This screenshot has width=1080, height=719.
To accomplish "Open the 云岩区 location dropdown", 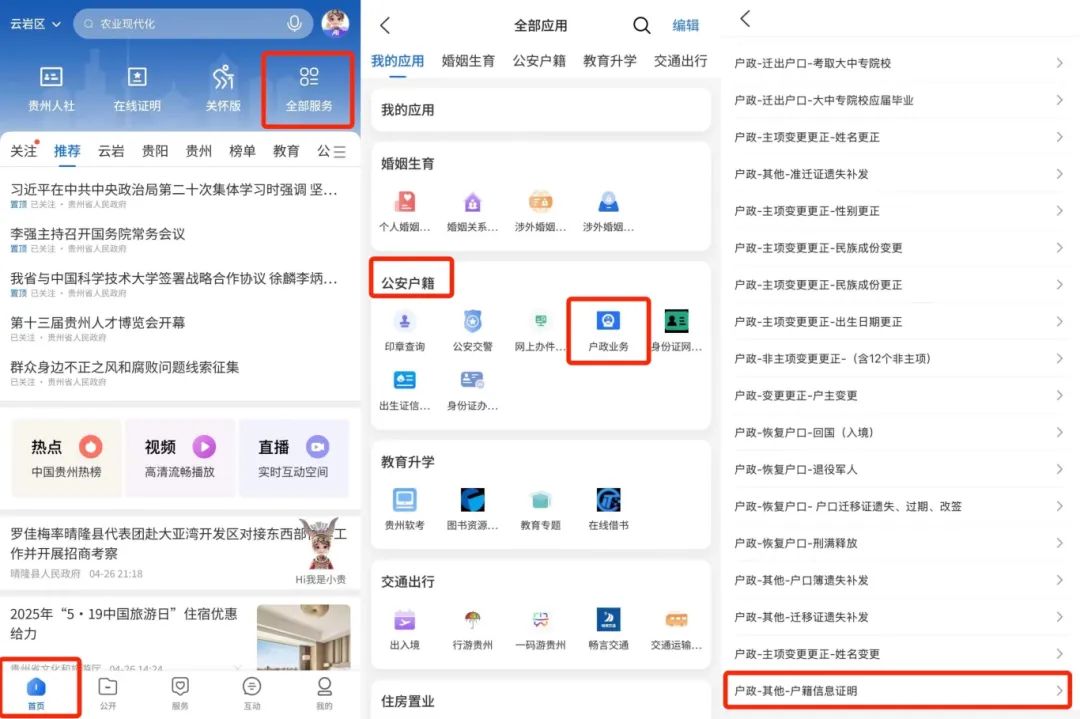I will coord(35,23).
